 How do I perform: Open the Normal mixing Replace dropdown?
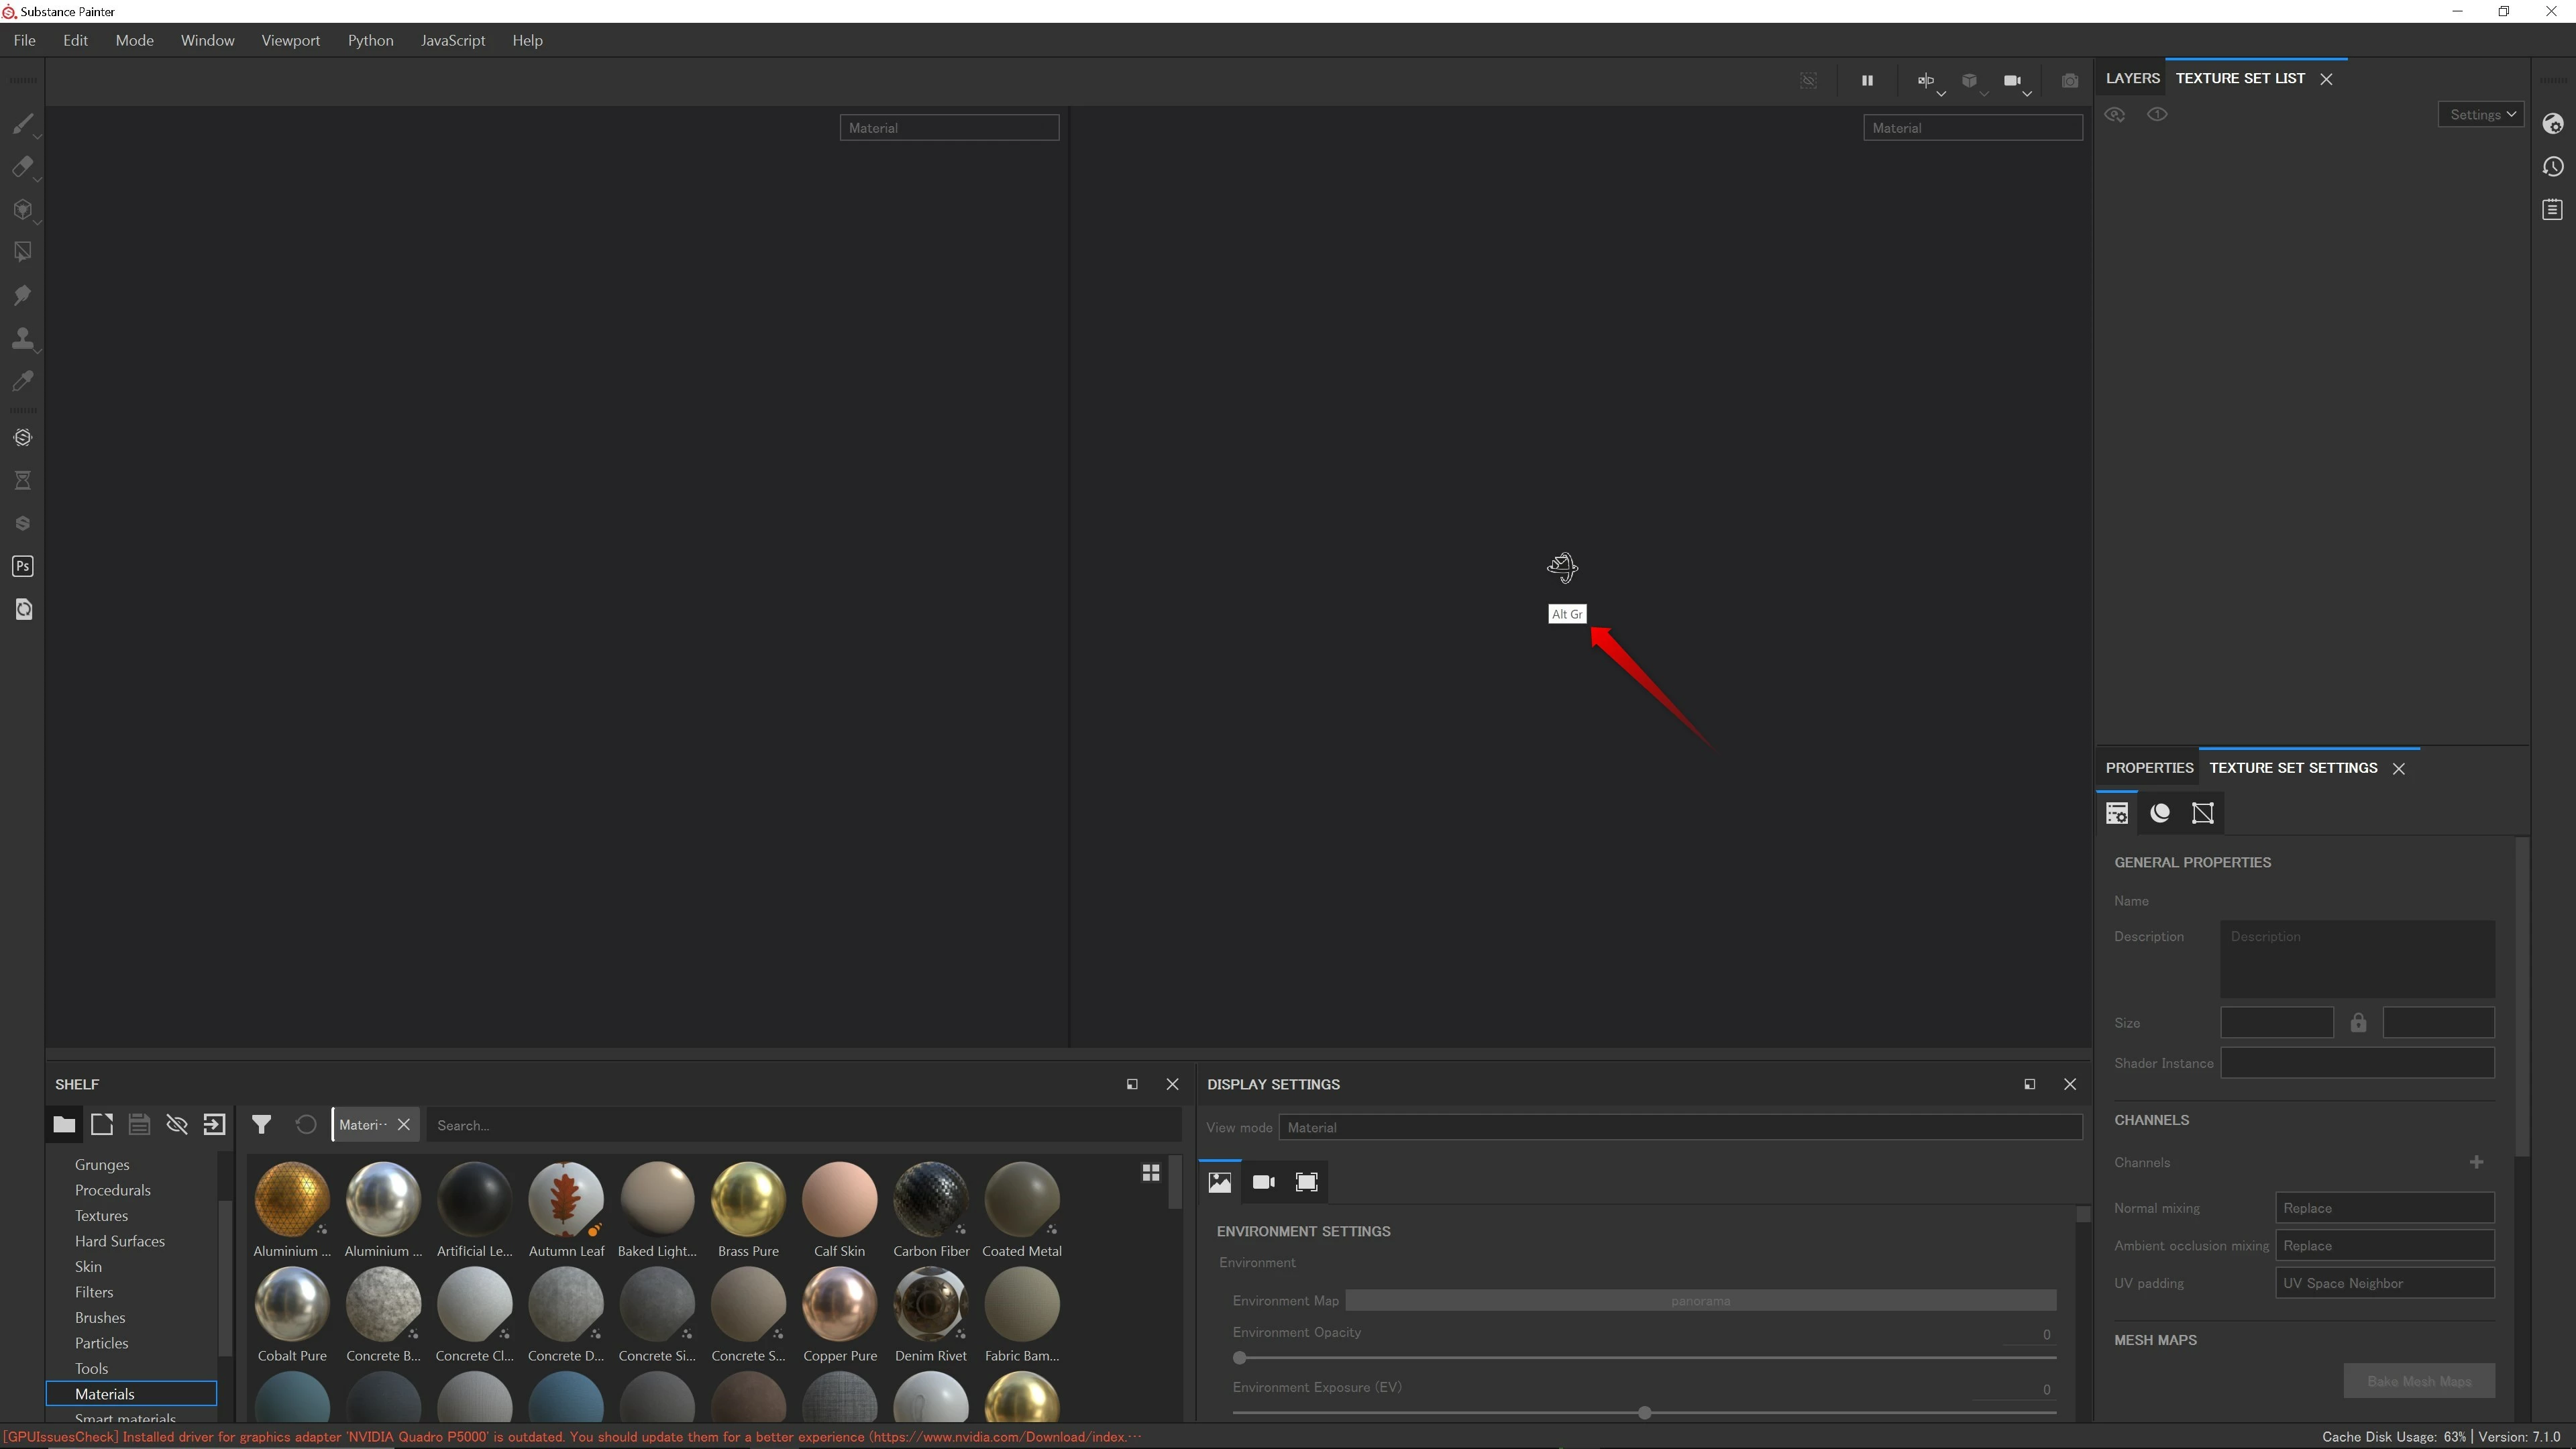coord(2384,1208)
